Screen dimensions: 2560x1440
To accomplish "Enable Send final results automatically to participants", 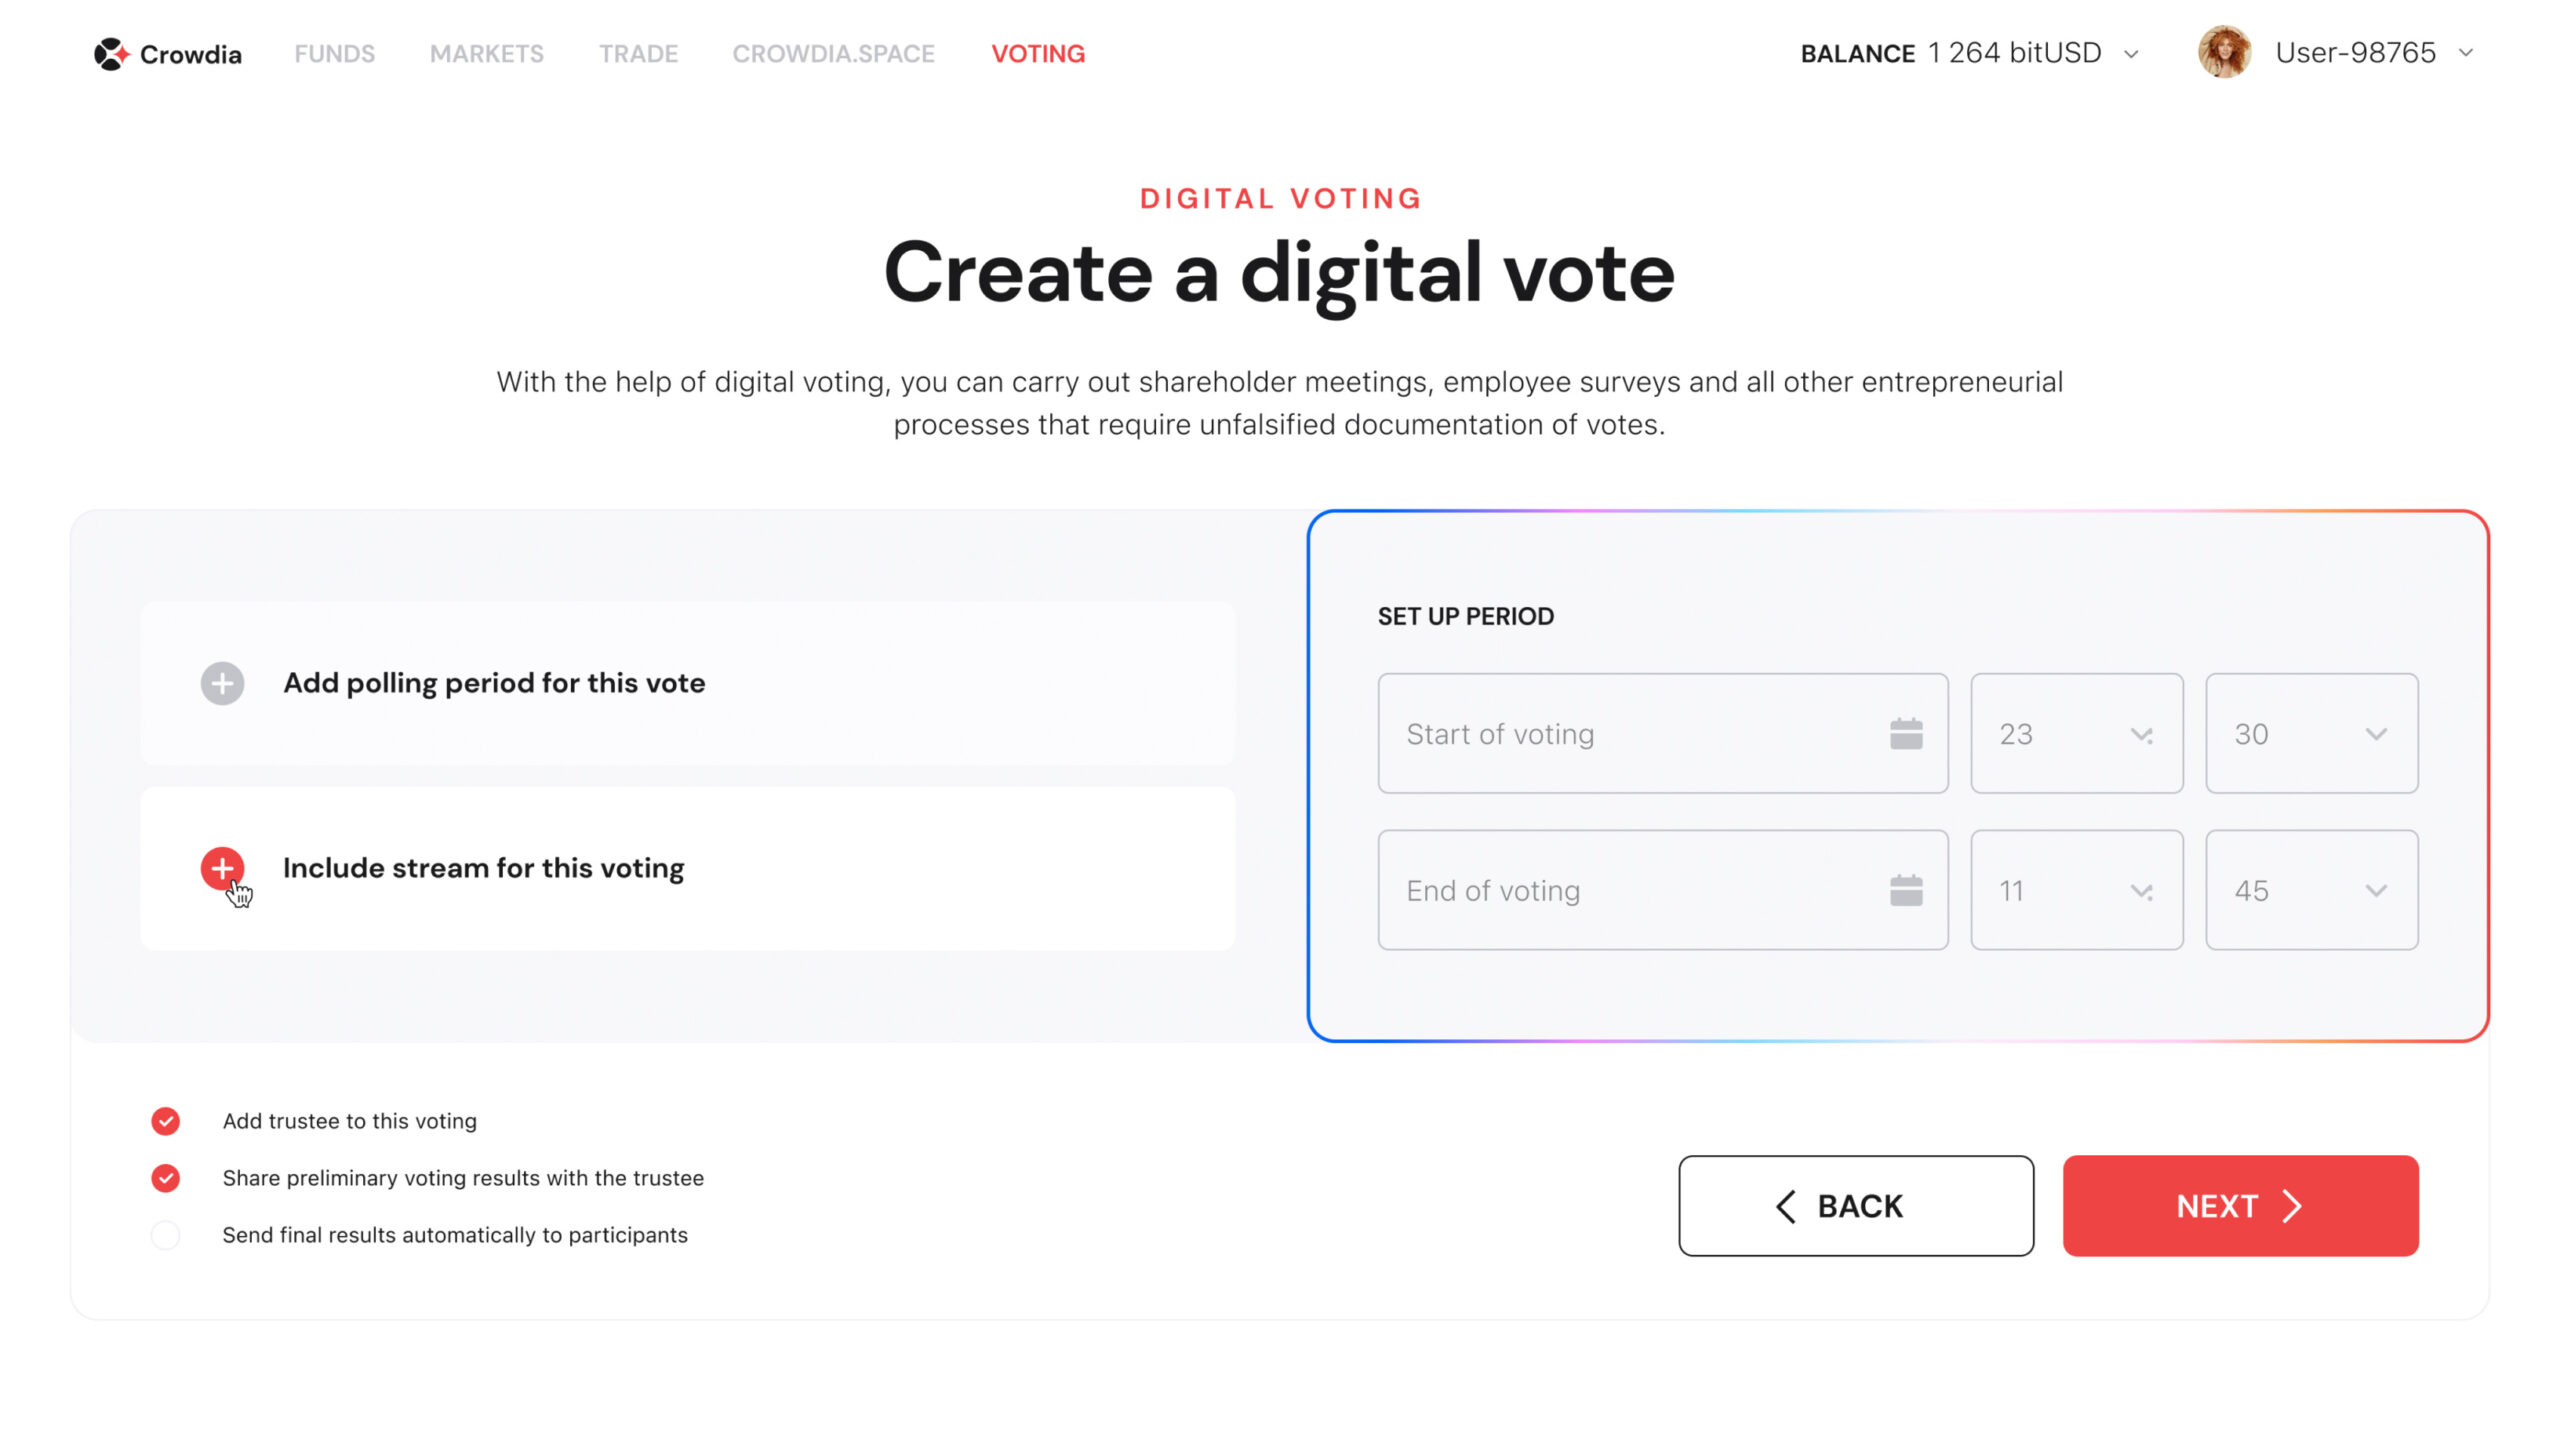I will [166, 1235].
